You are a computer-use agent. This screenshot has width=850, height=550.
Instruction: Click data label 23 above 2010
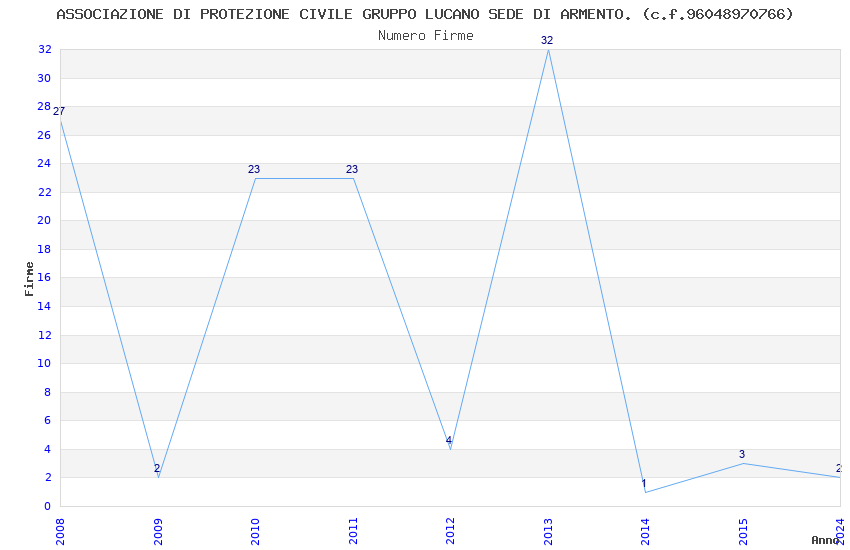pos(254,169)
